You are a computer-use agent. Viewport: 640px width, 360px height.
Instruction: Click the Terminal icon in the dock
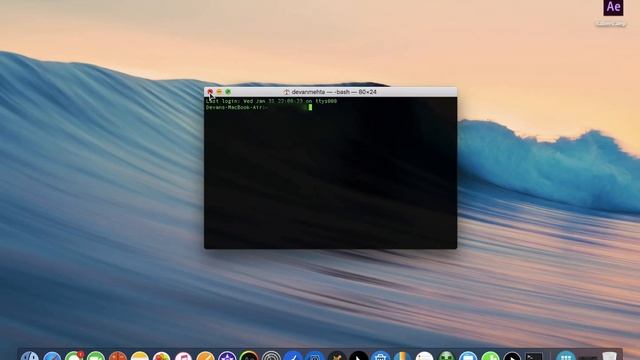(x=534, y=356)
